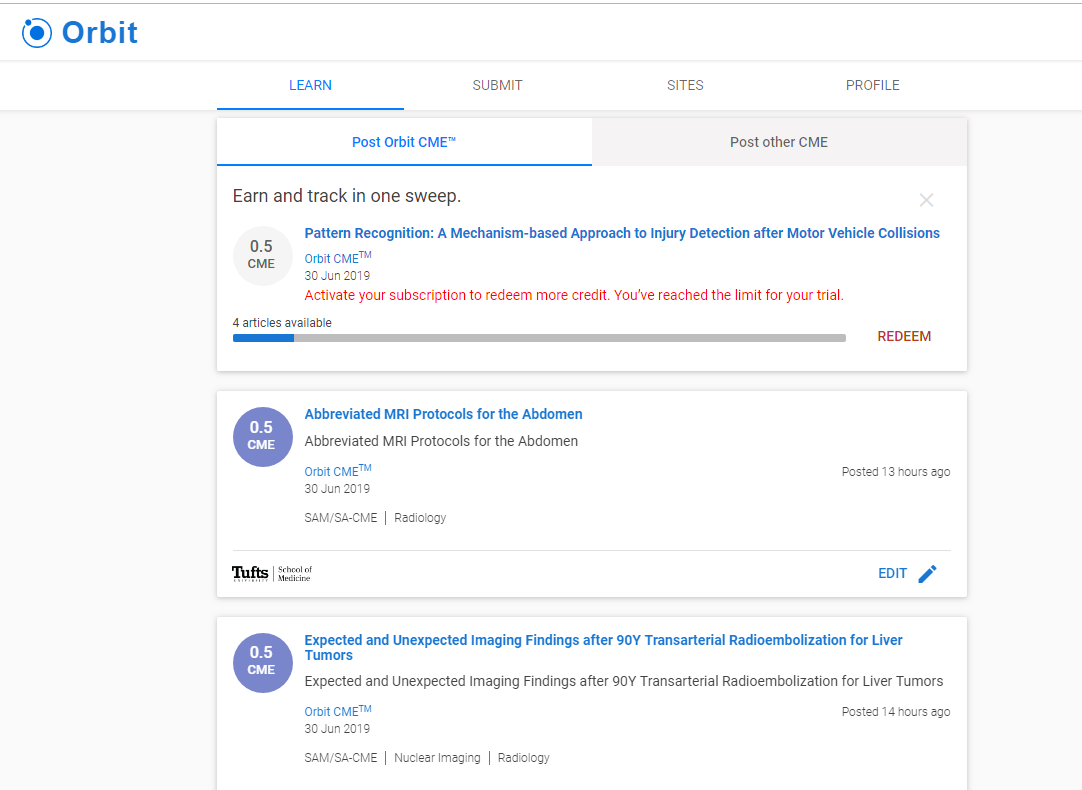Click the Nuclear Imaging tag
Image resolution: width=1082 pixels, height=790 pixels.
(437, 758)
